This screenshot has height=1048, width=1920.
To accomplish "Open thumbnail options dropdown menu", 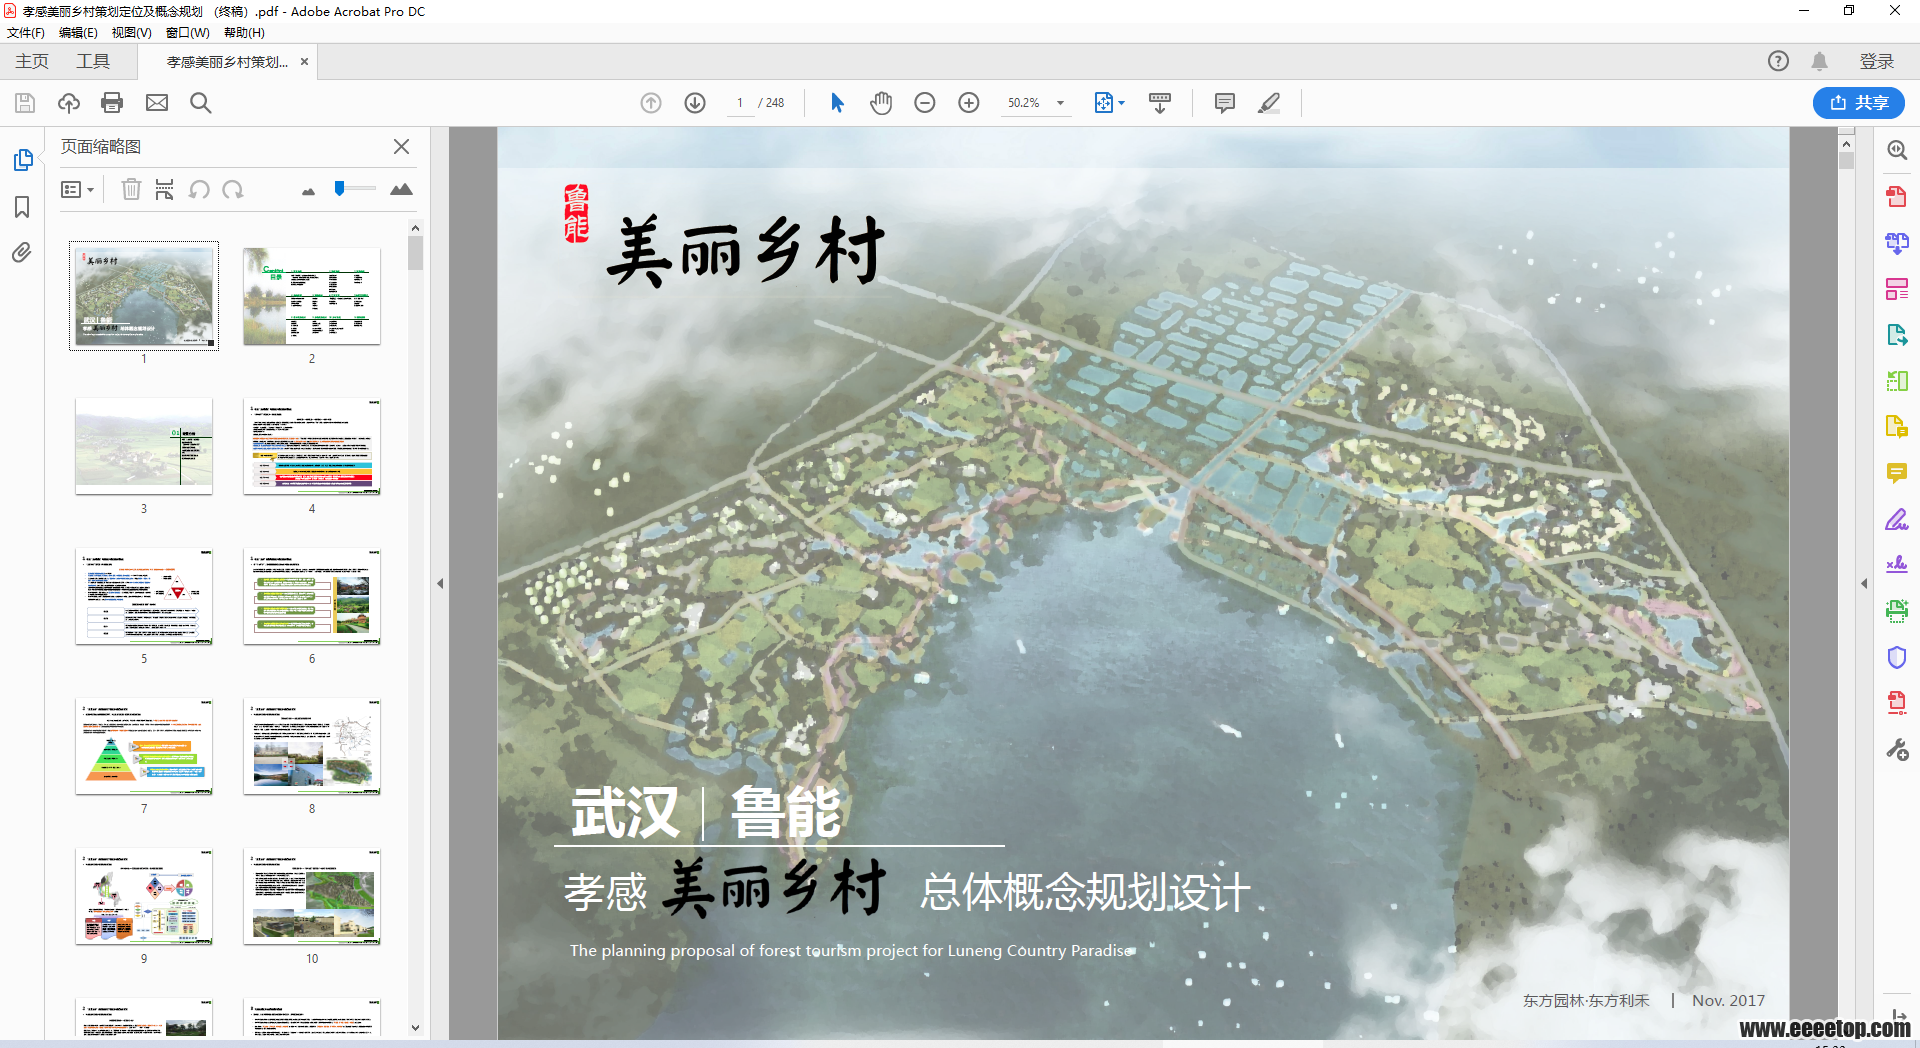I will (x=77, y=189).
